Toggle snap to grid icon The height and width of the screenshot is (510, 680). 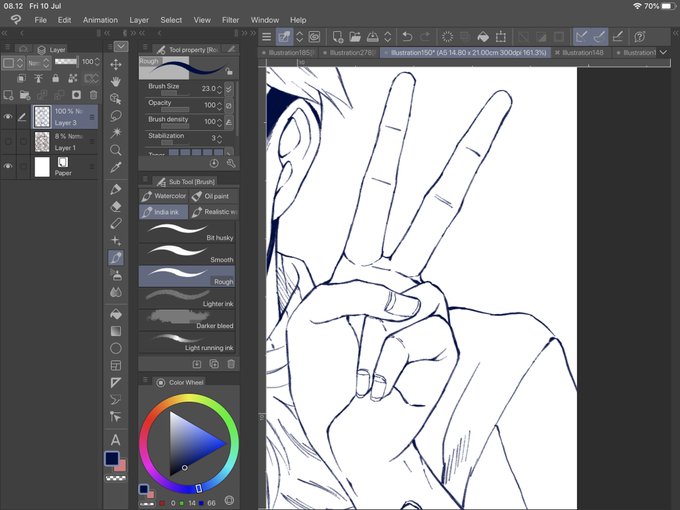click(x=617, y=37)
